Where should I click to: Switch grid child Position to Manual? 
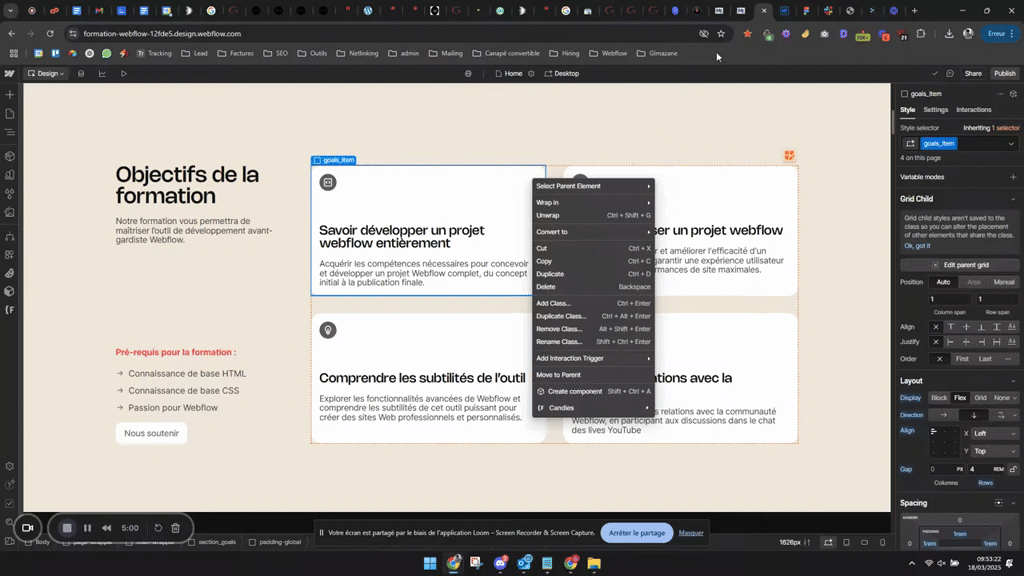(x=1004, y=282)
